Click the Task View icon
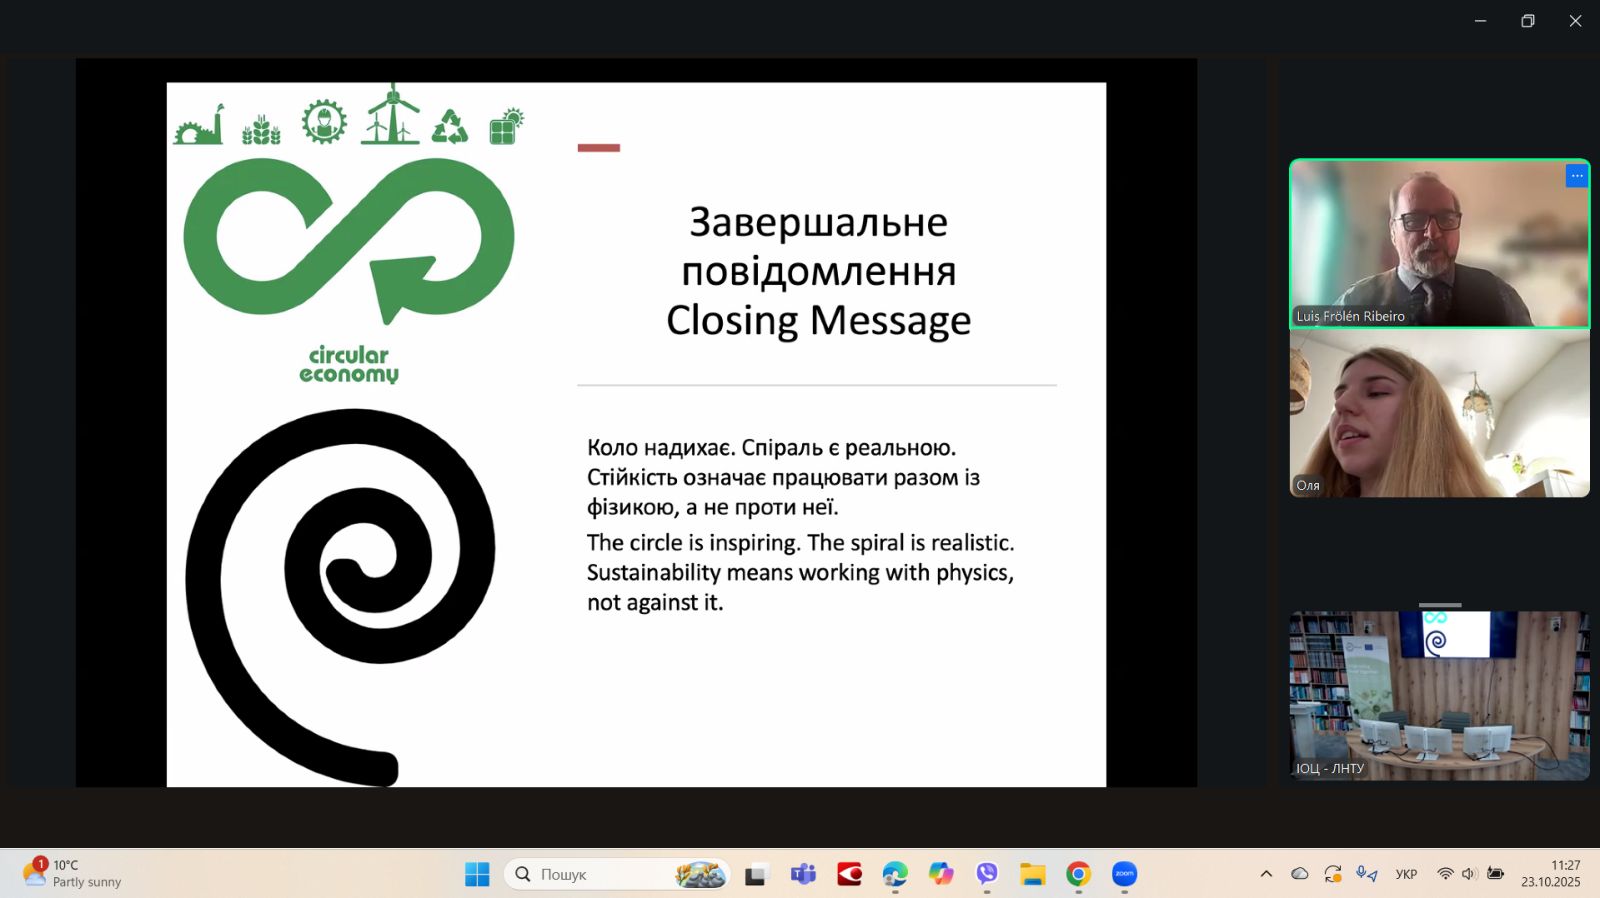1600x898 pixels. click(x=756, y=875)
